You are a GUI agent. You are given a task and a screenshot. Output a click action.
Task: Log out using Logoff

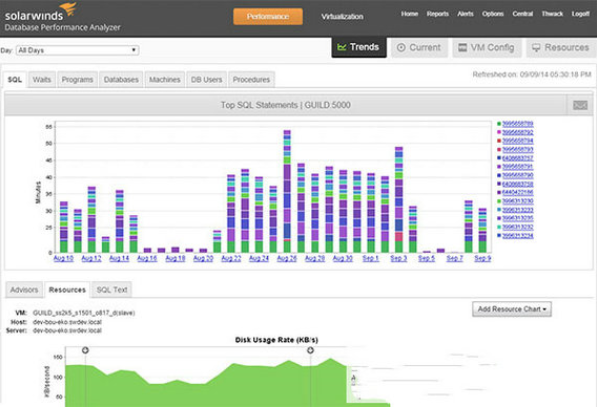580,14
